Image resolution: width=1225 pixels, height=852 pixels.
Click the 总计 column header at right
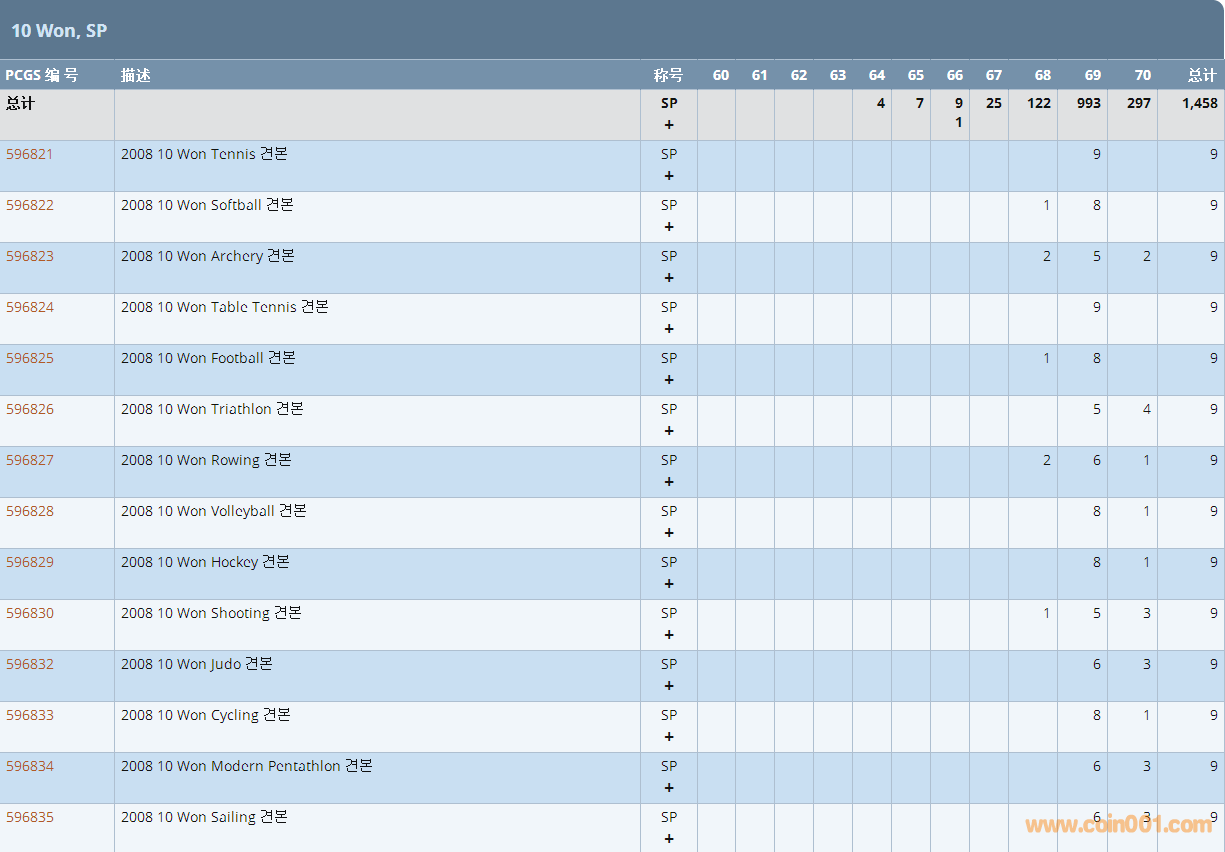1202,75
